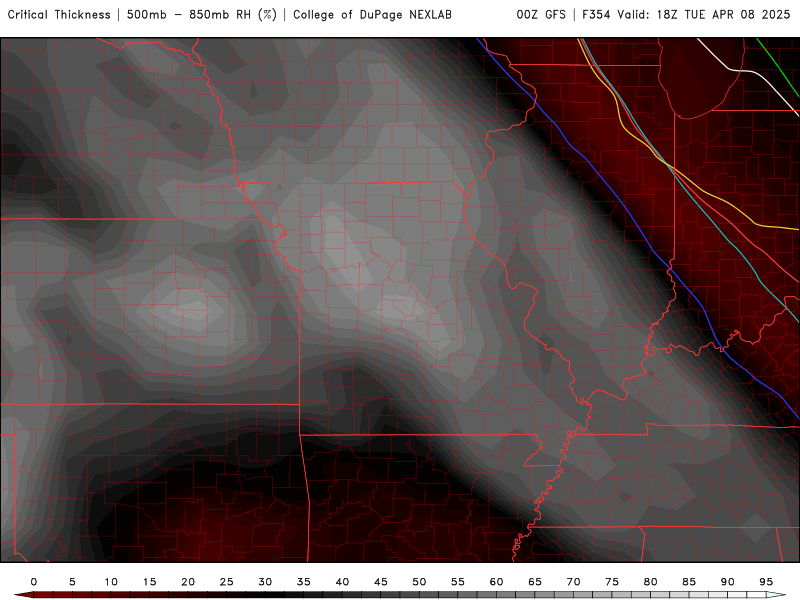The height and width of the screenshot is (600, 800).
Task: Click the "20" value on the color scale
Action: pos(188,582)
